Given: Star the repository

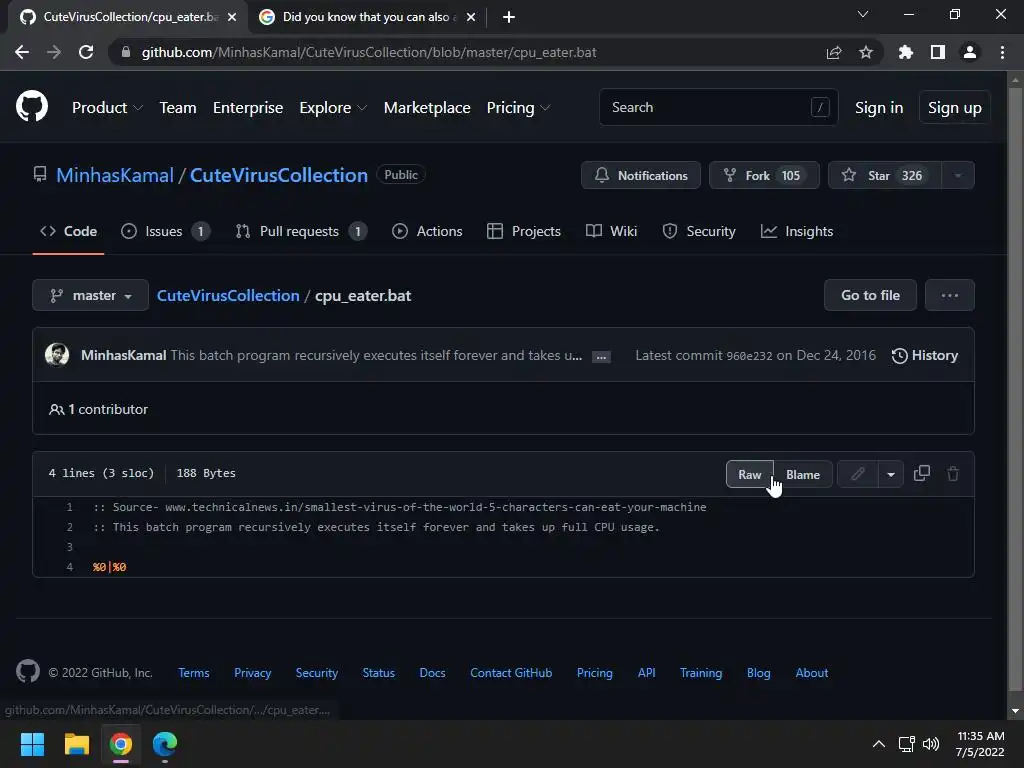Looking at the screenshot, I should [x=885, y=175].
